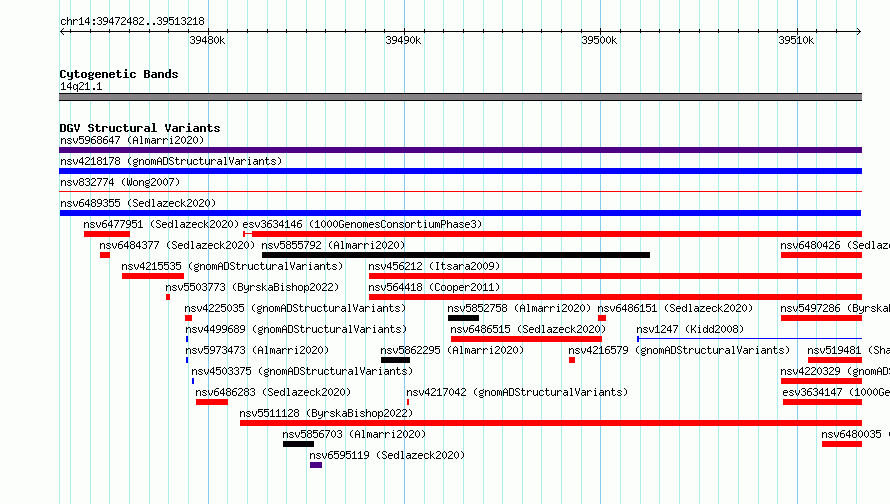Click the nsv6480035 variant label
This screenshot has width=890, height=504.
click(x=855, y=434)
